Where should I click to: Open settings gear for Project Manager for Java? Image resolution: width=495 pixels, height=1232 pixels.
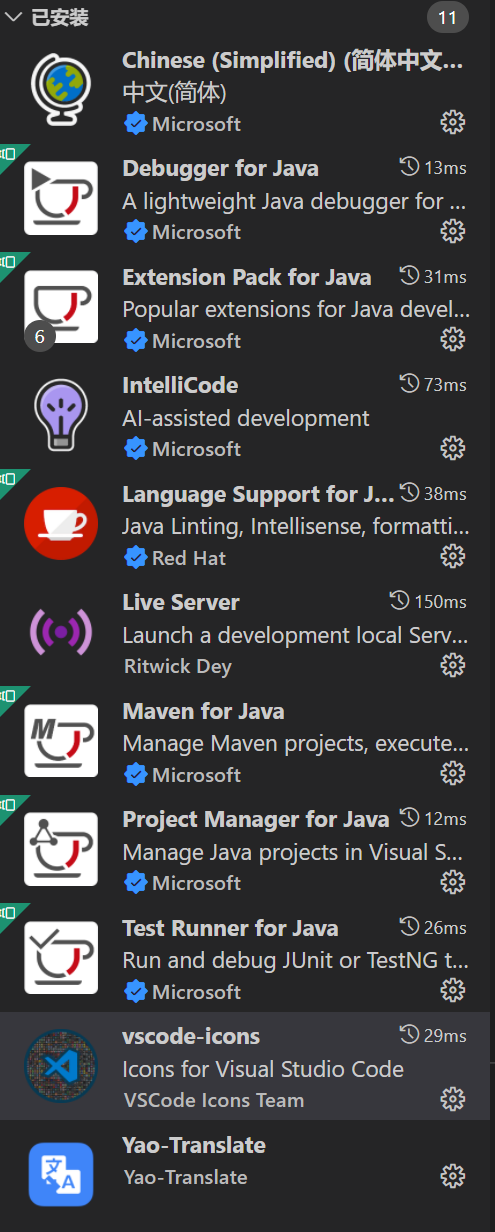click(453, 881)
